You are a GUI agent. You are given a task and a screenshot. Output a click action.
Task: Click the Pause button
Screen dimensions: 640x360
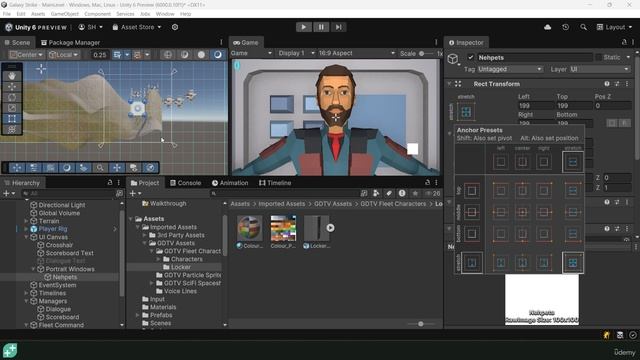(x=321, y=27)
